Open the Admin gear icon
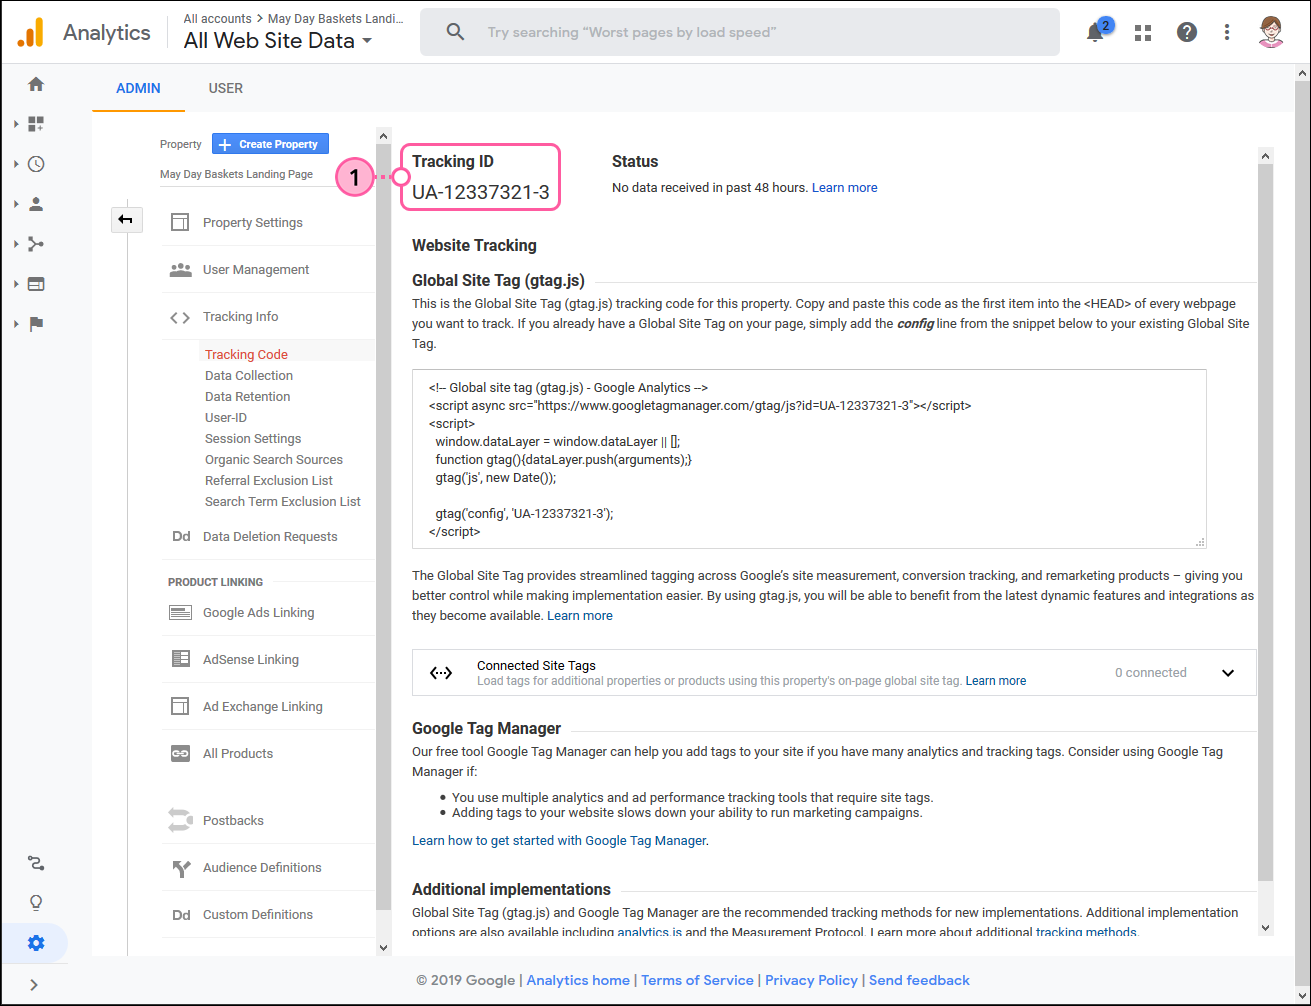The width and height of the screenshot is (1311, 1006). 36,943
